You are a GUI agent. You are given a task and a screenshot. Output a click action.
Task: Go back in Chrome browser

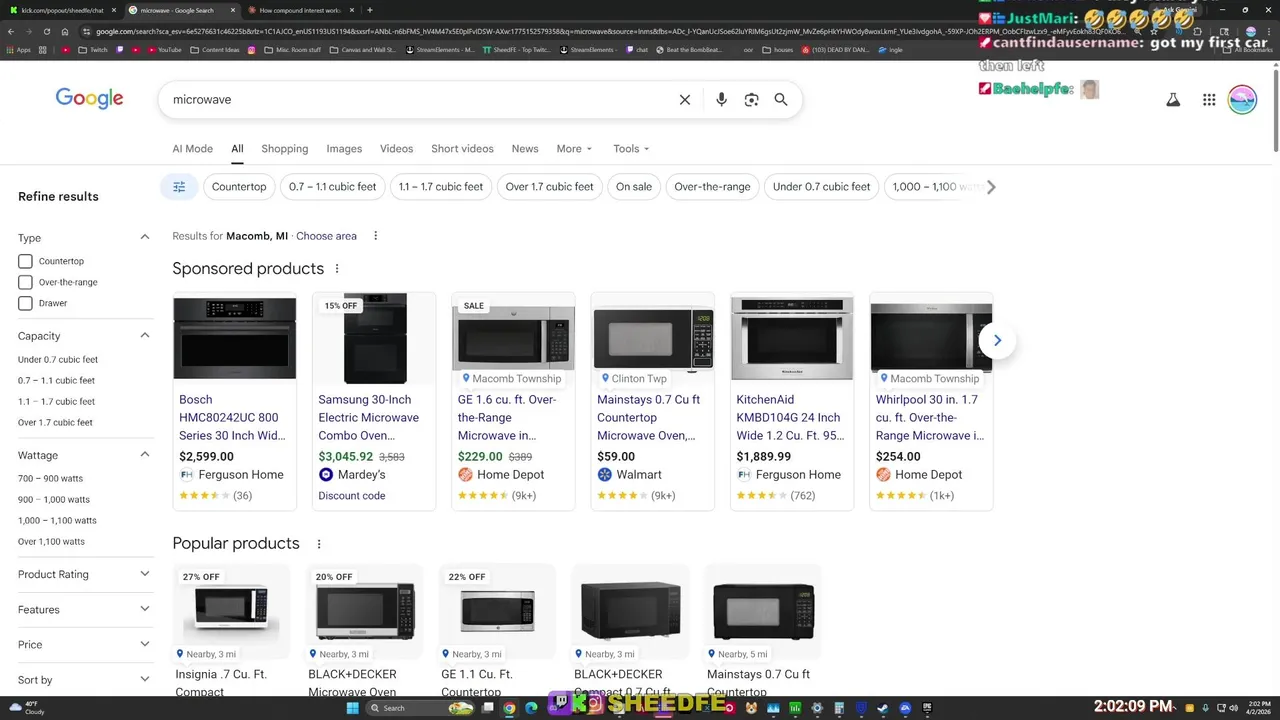[10, 31]
